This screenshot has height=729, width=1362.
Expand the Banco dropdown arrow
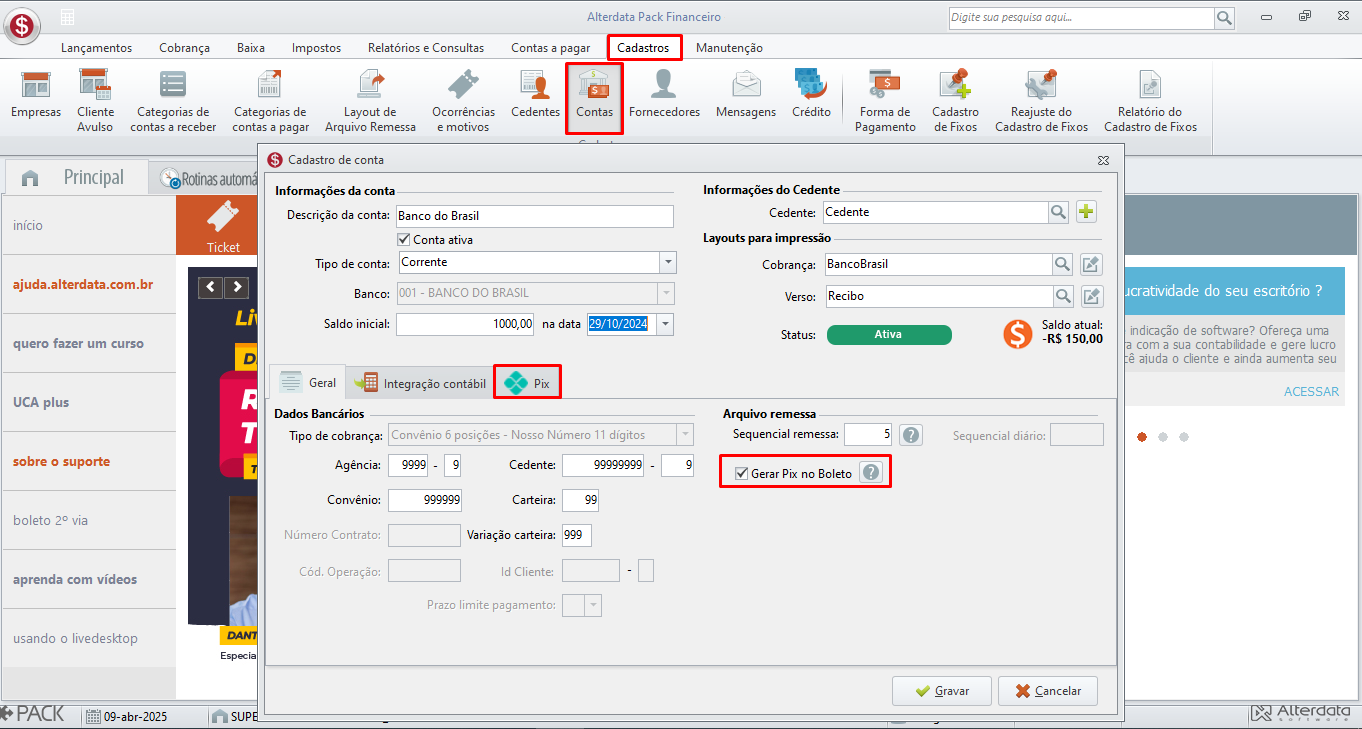[666, 293]
